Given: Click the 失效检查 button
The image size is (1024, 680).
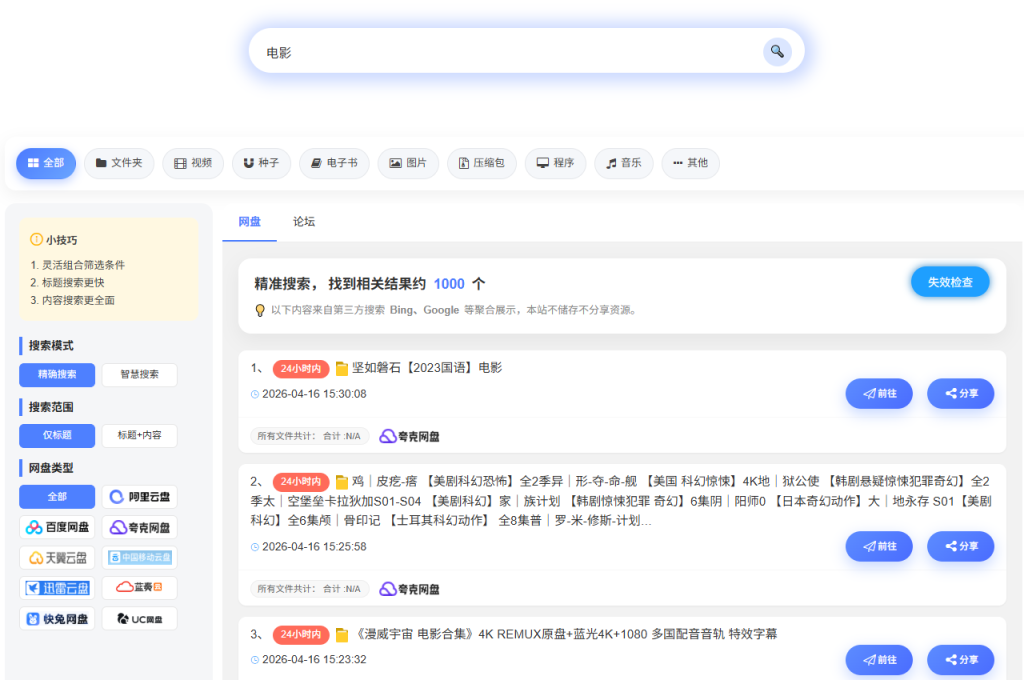Looking at the screenshot, I should [949, 282].
